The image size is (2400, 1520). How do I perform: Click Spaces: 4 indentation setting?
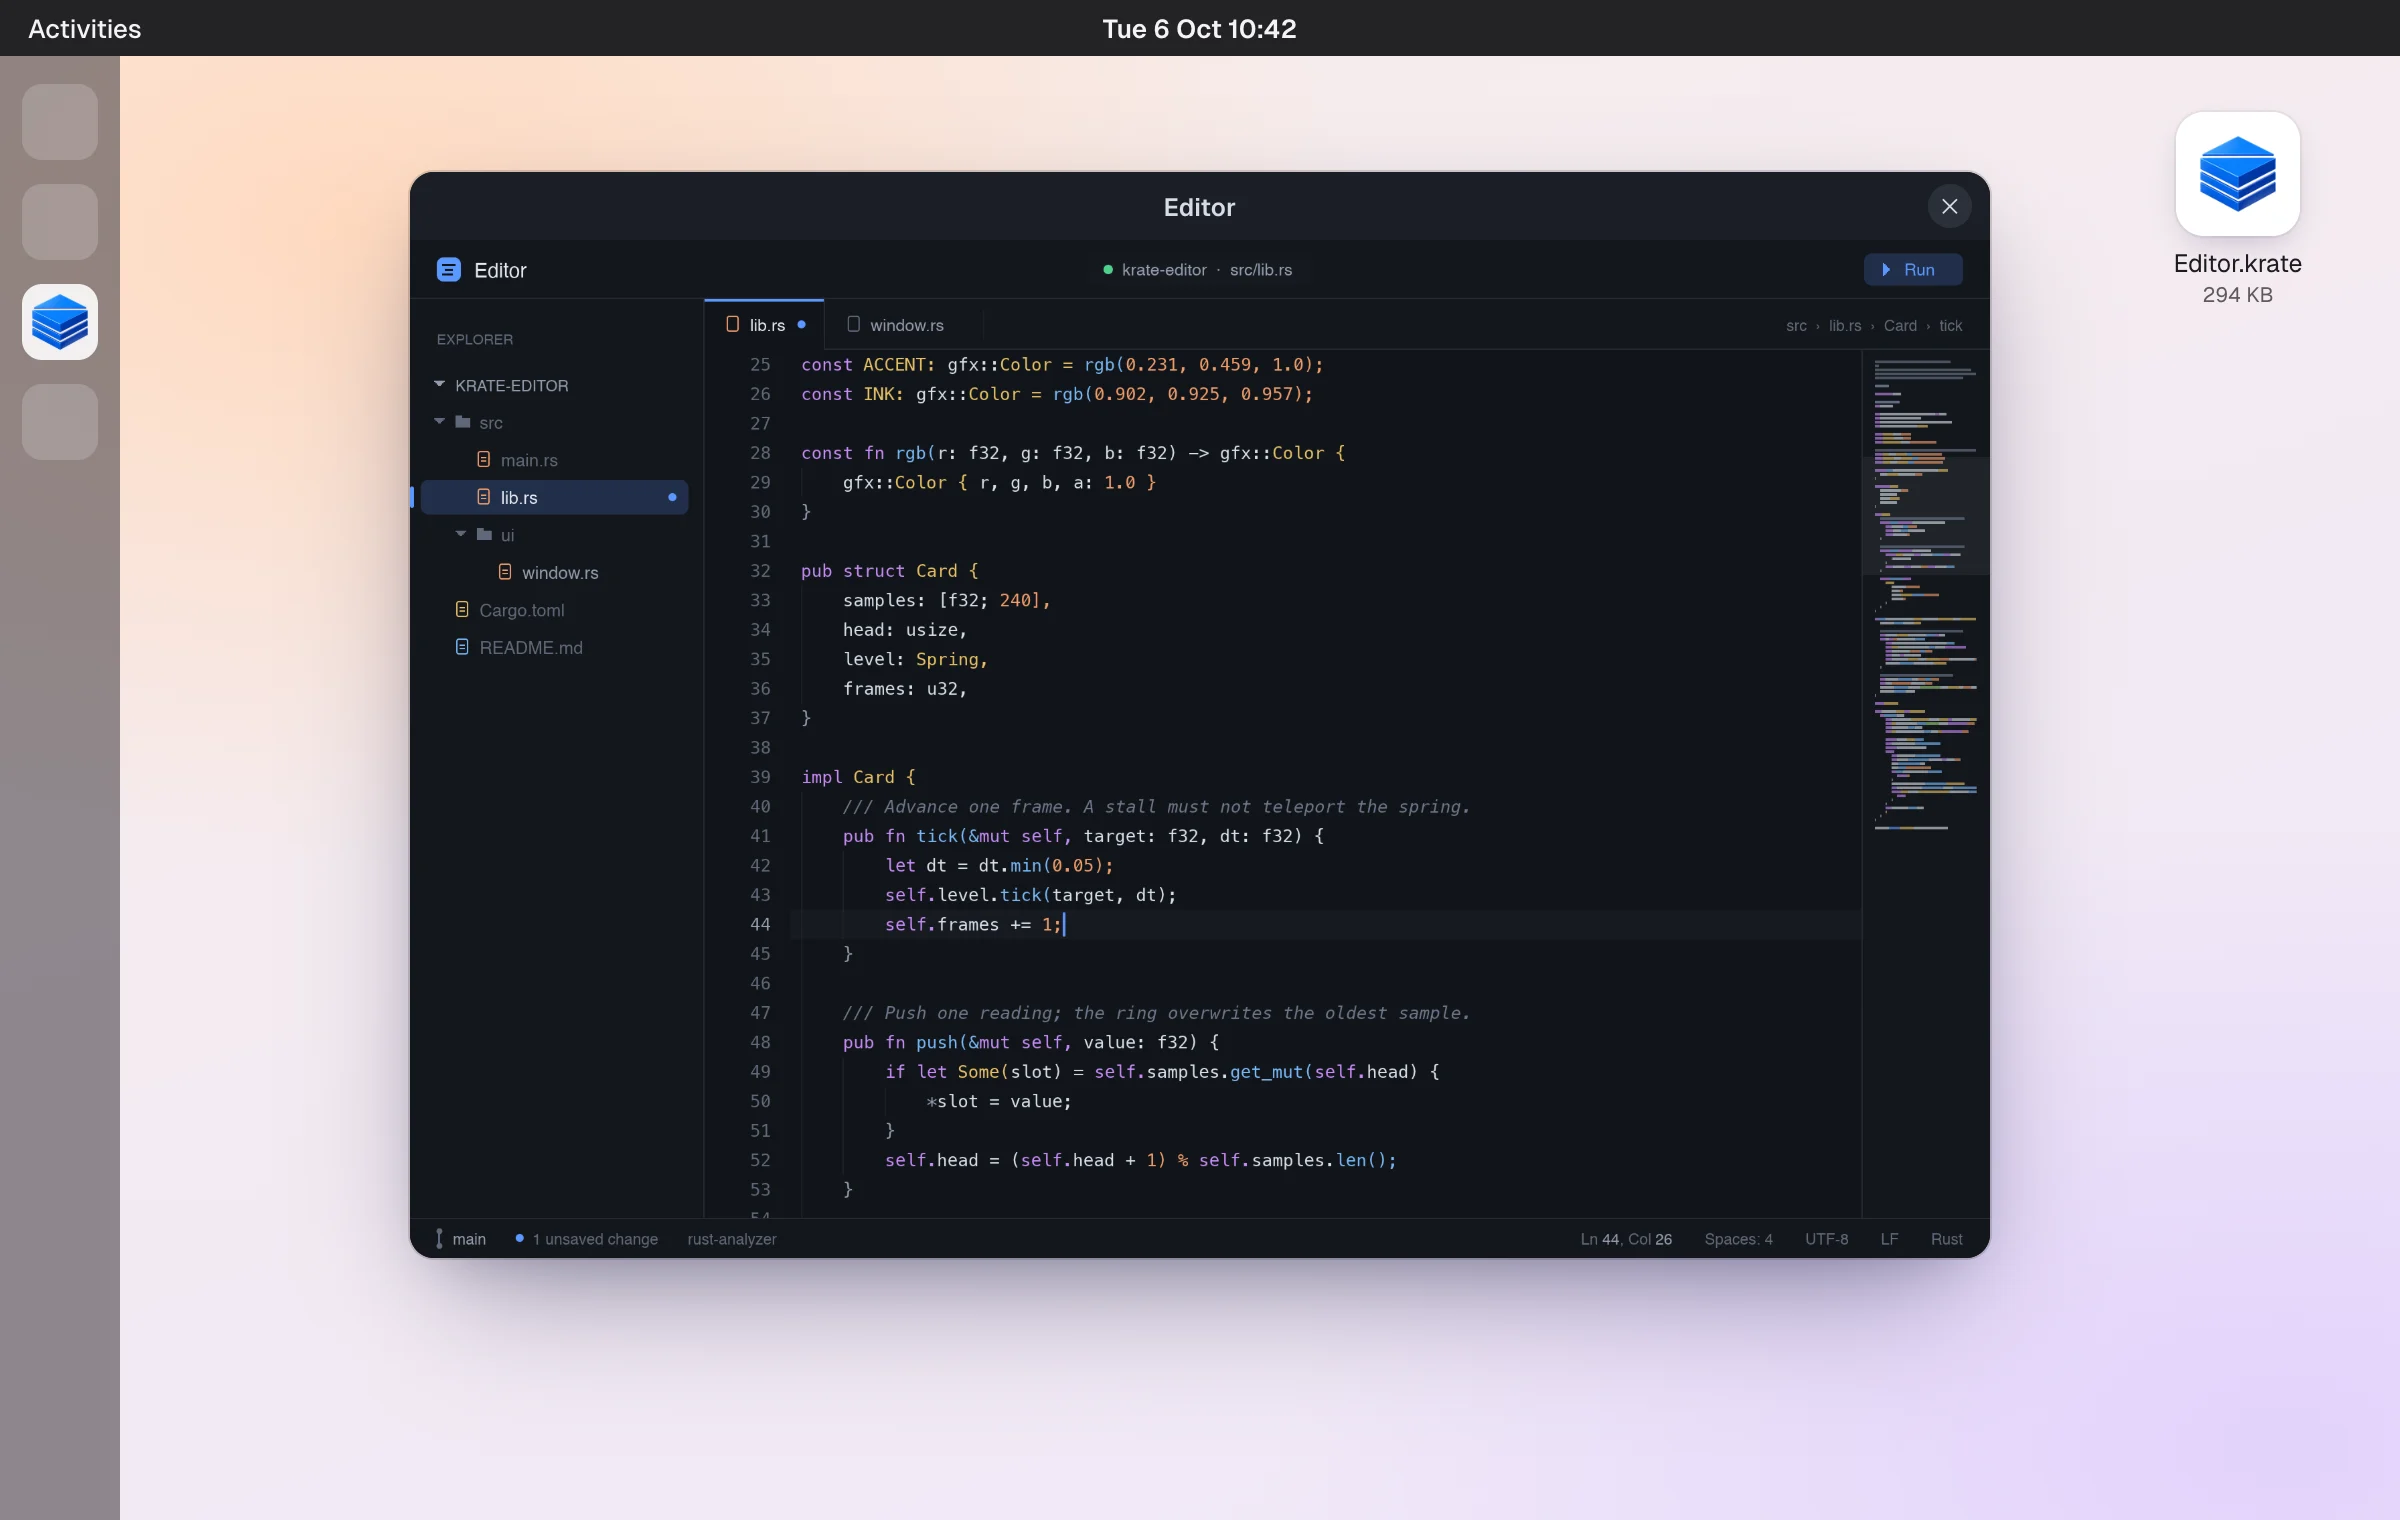click(x=1738, y=1239)
